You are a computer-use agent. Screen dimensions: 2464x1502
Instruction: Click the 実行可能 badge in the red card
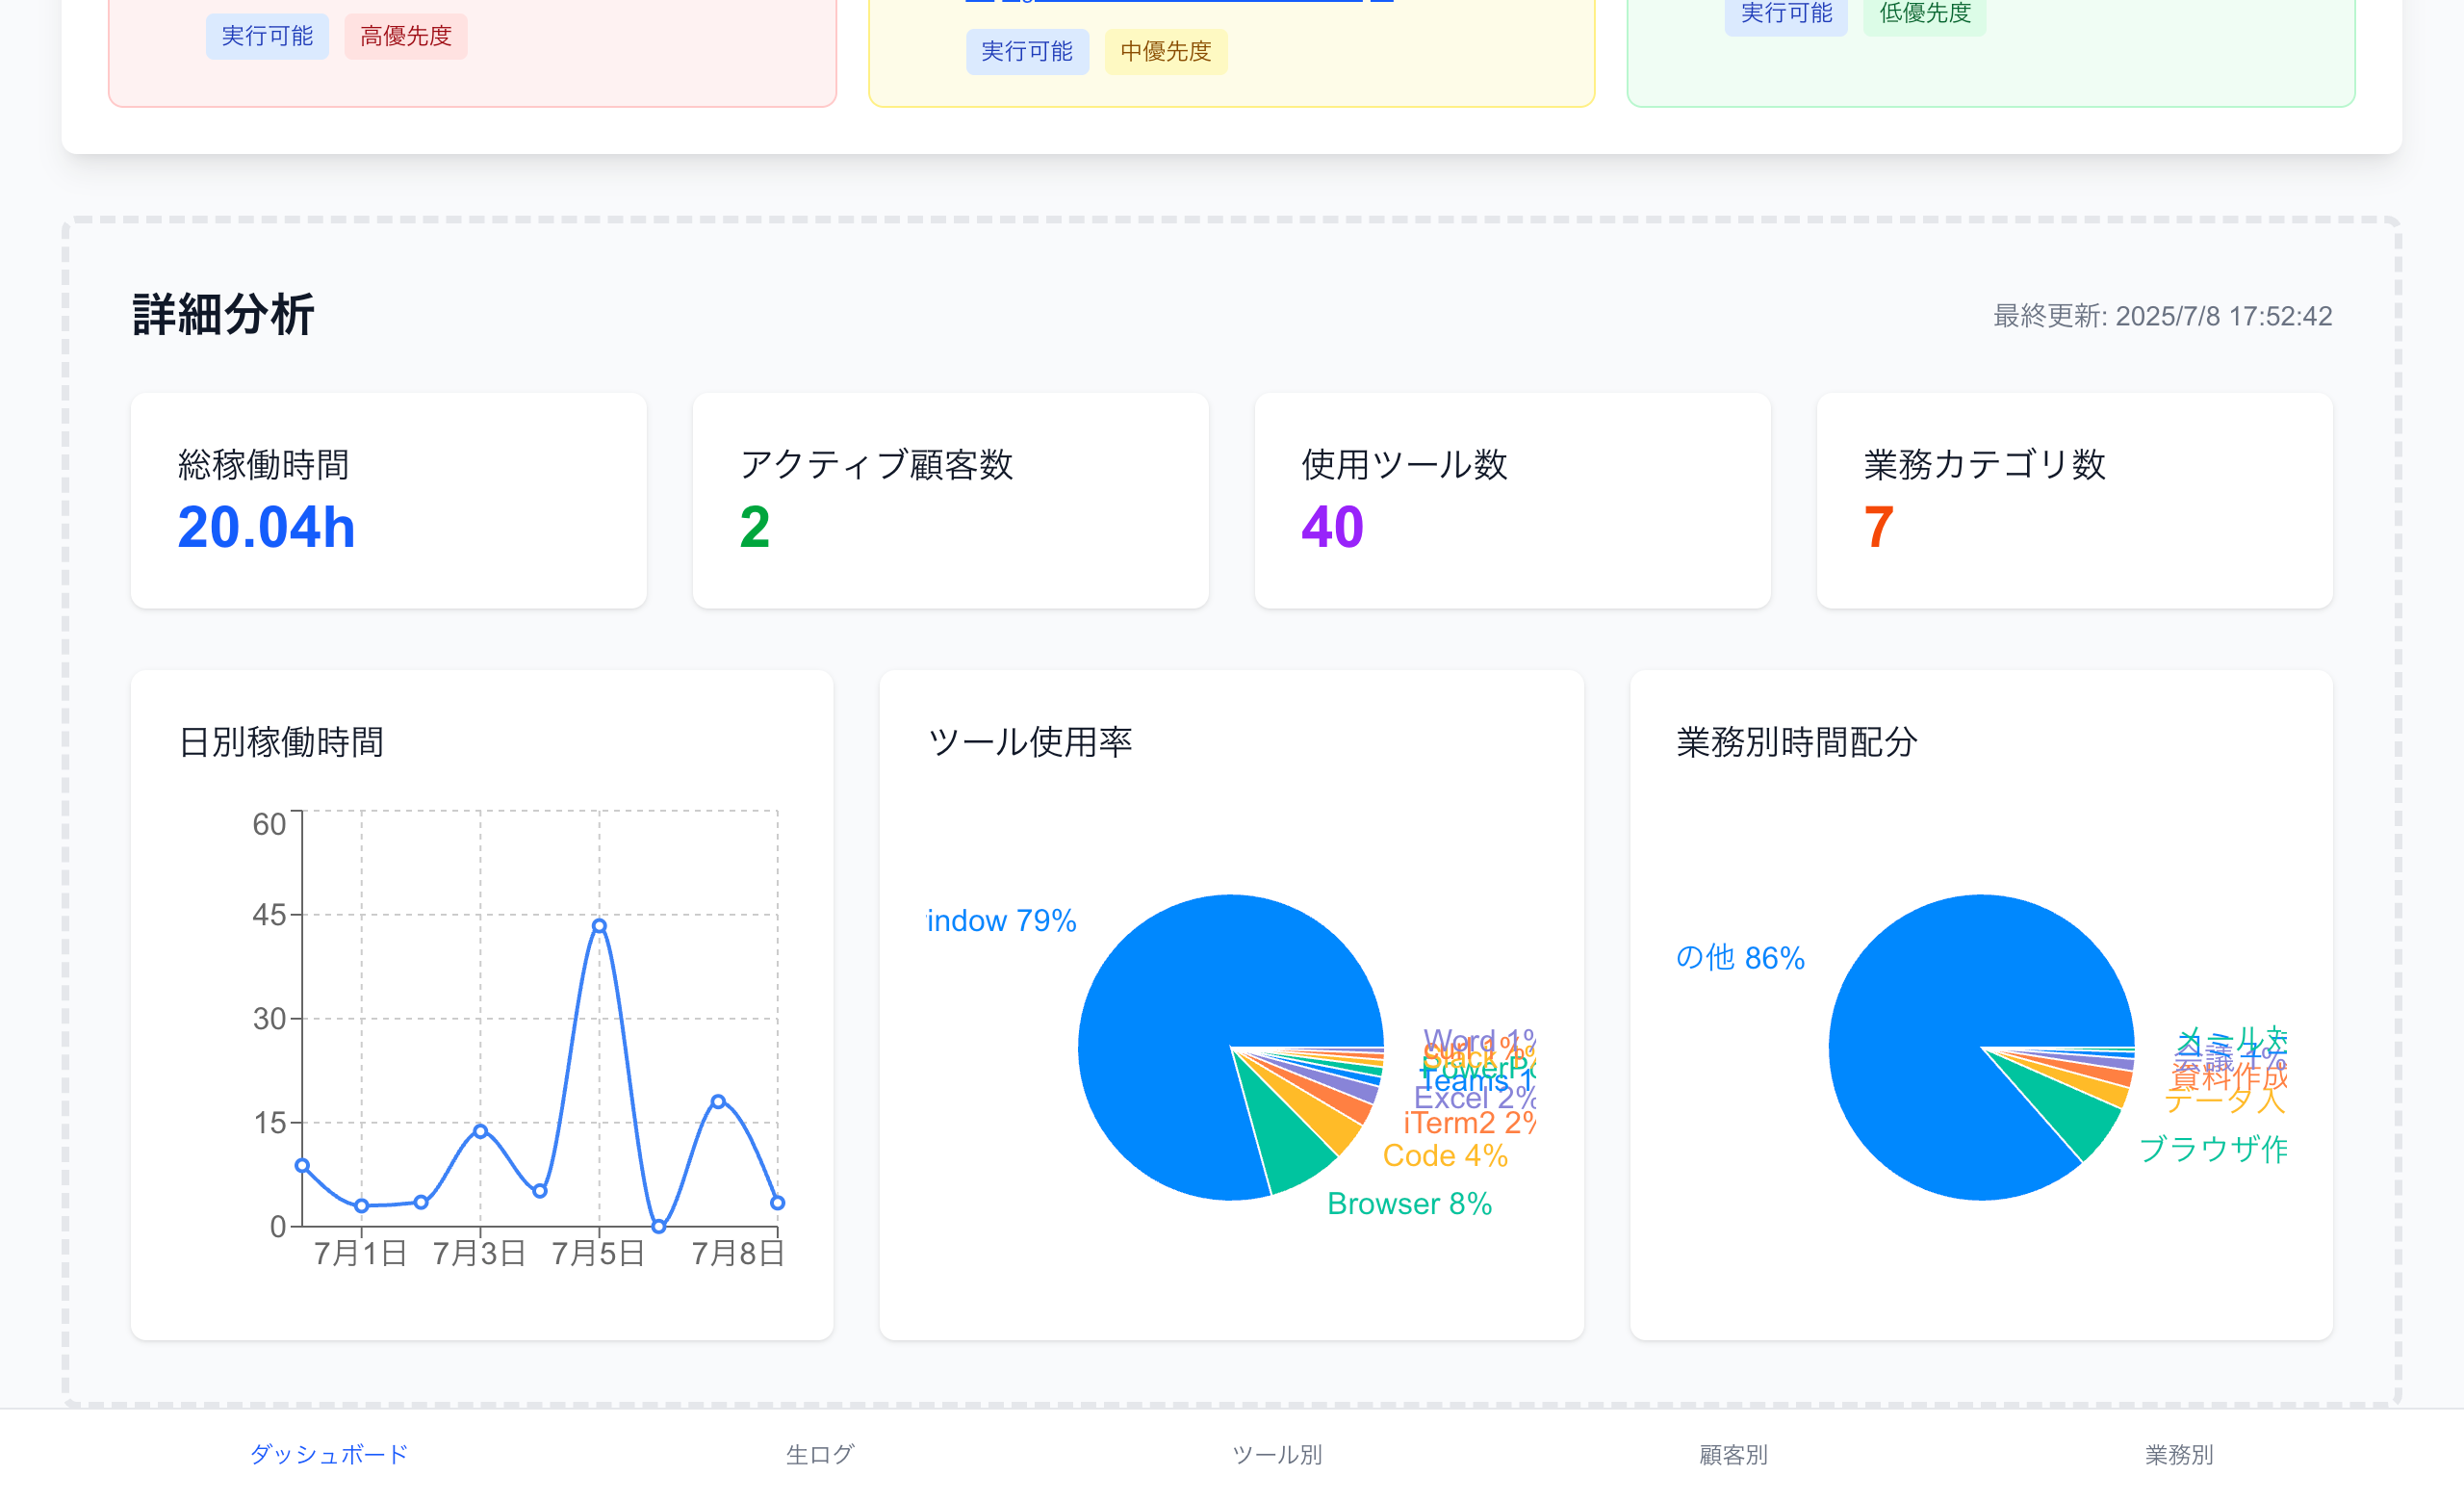(x=267, y=35)
